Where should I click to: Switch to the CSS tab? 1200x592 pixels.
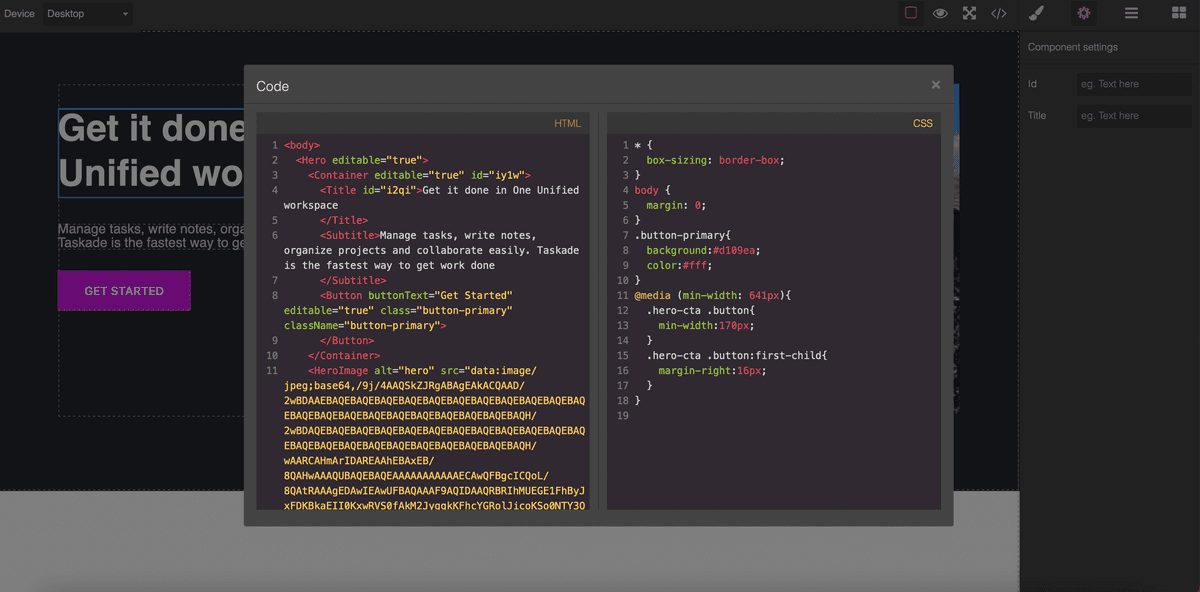(x=922, y=122)
